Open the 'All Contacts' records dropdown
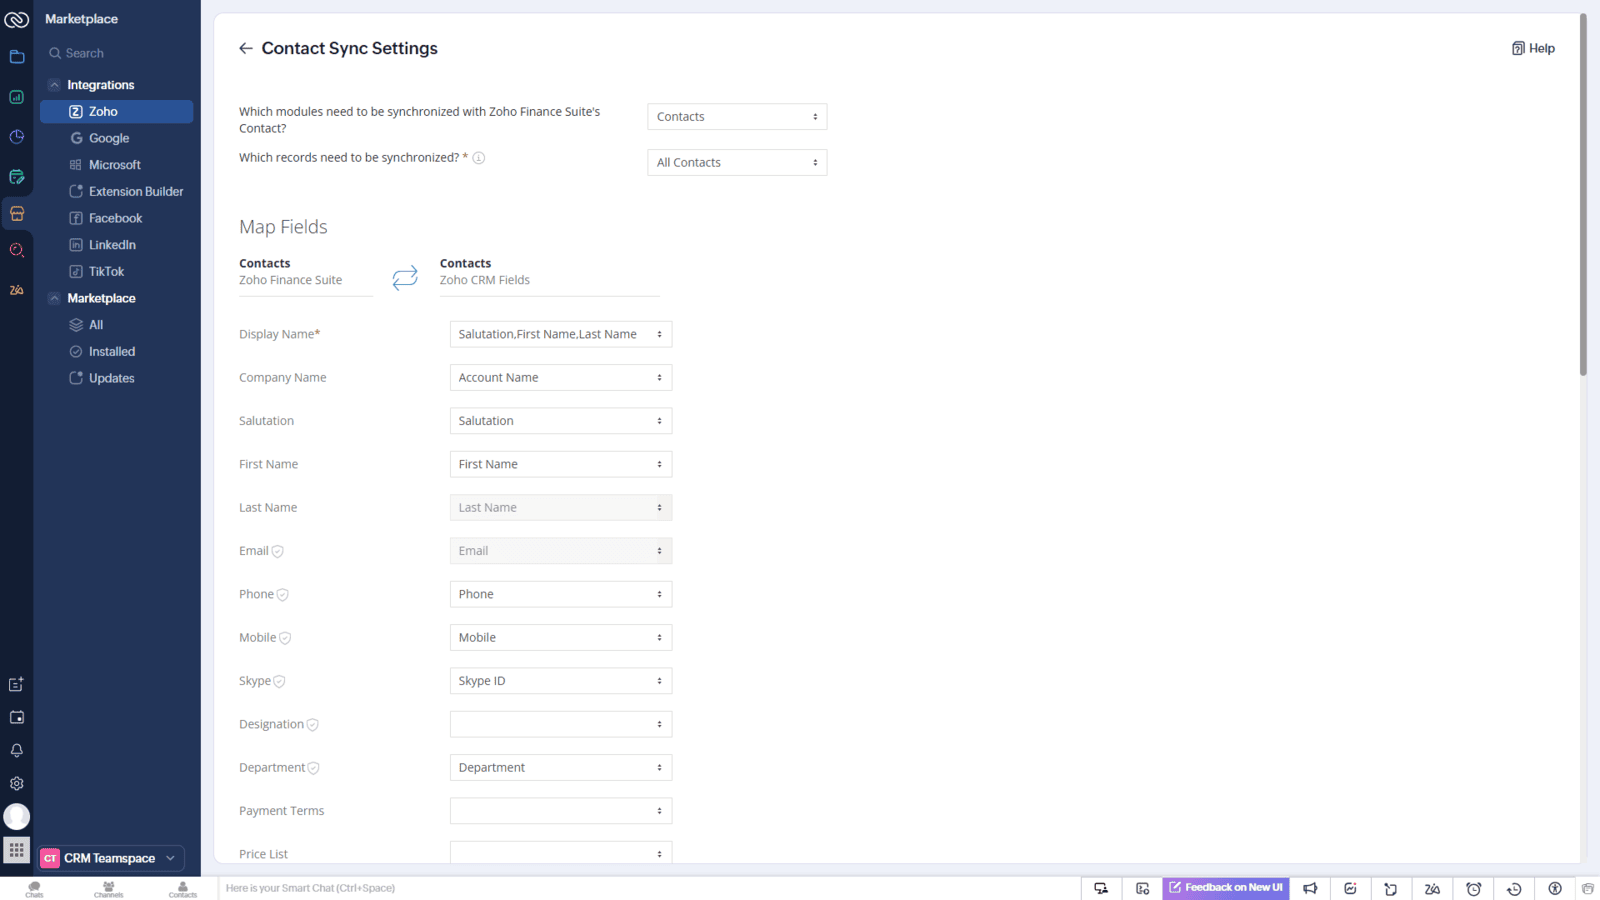The image size is (1600, 900). pos(737,162)
